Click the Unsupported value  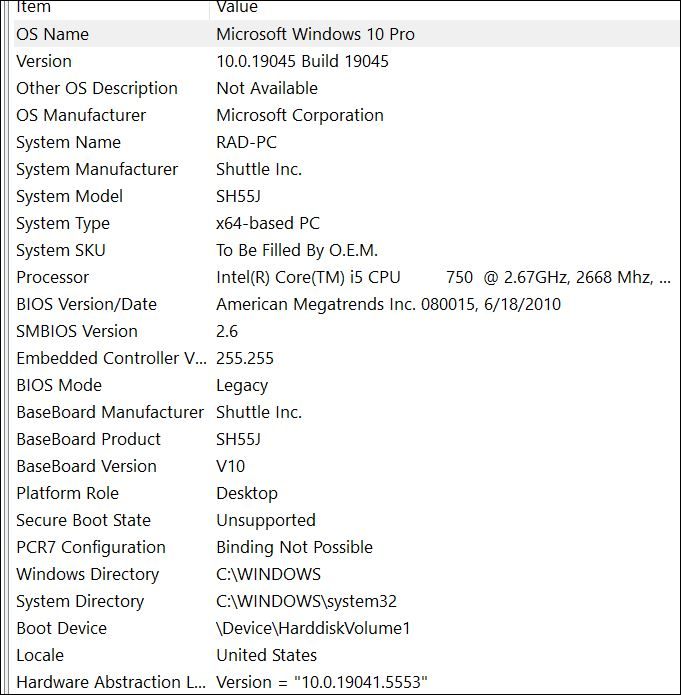coord(266,520)
